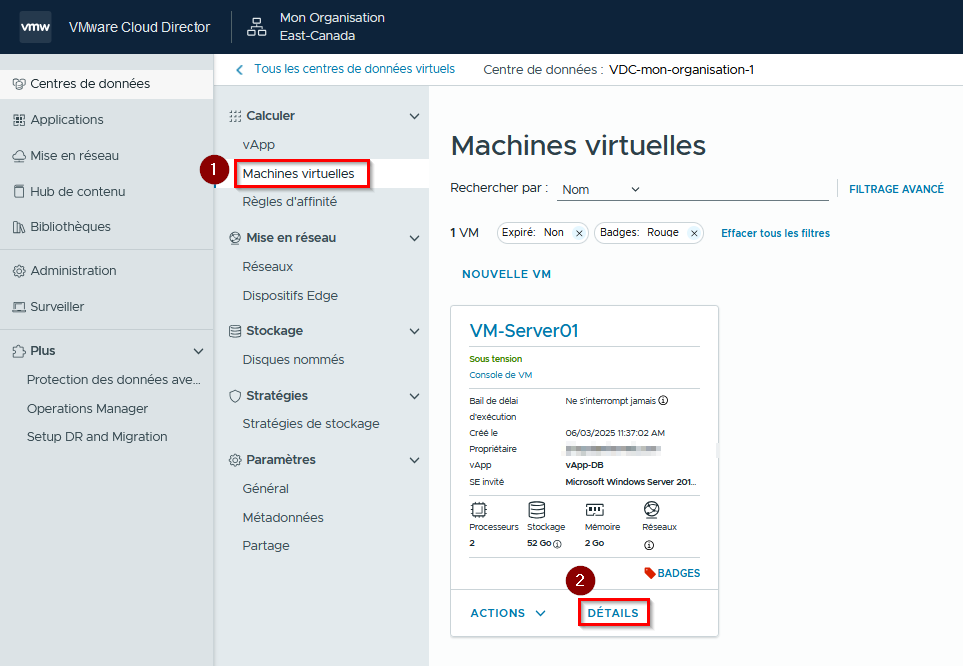The width and height of the screenshot is (963, 666).
Task: Click the search text input field
Action: pos(737,189)
